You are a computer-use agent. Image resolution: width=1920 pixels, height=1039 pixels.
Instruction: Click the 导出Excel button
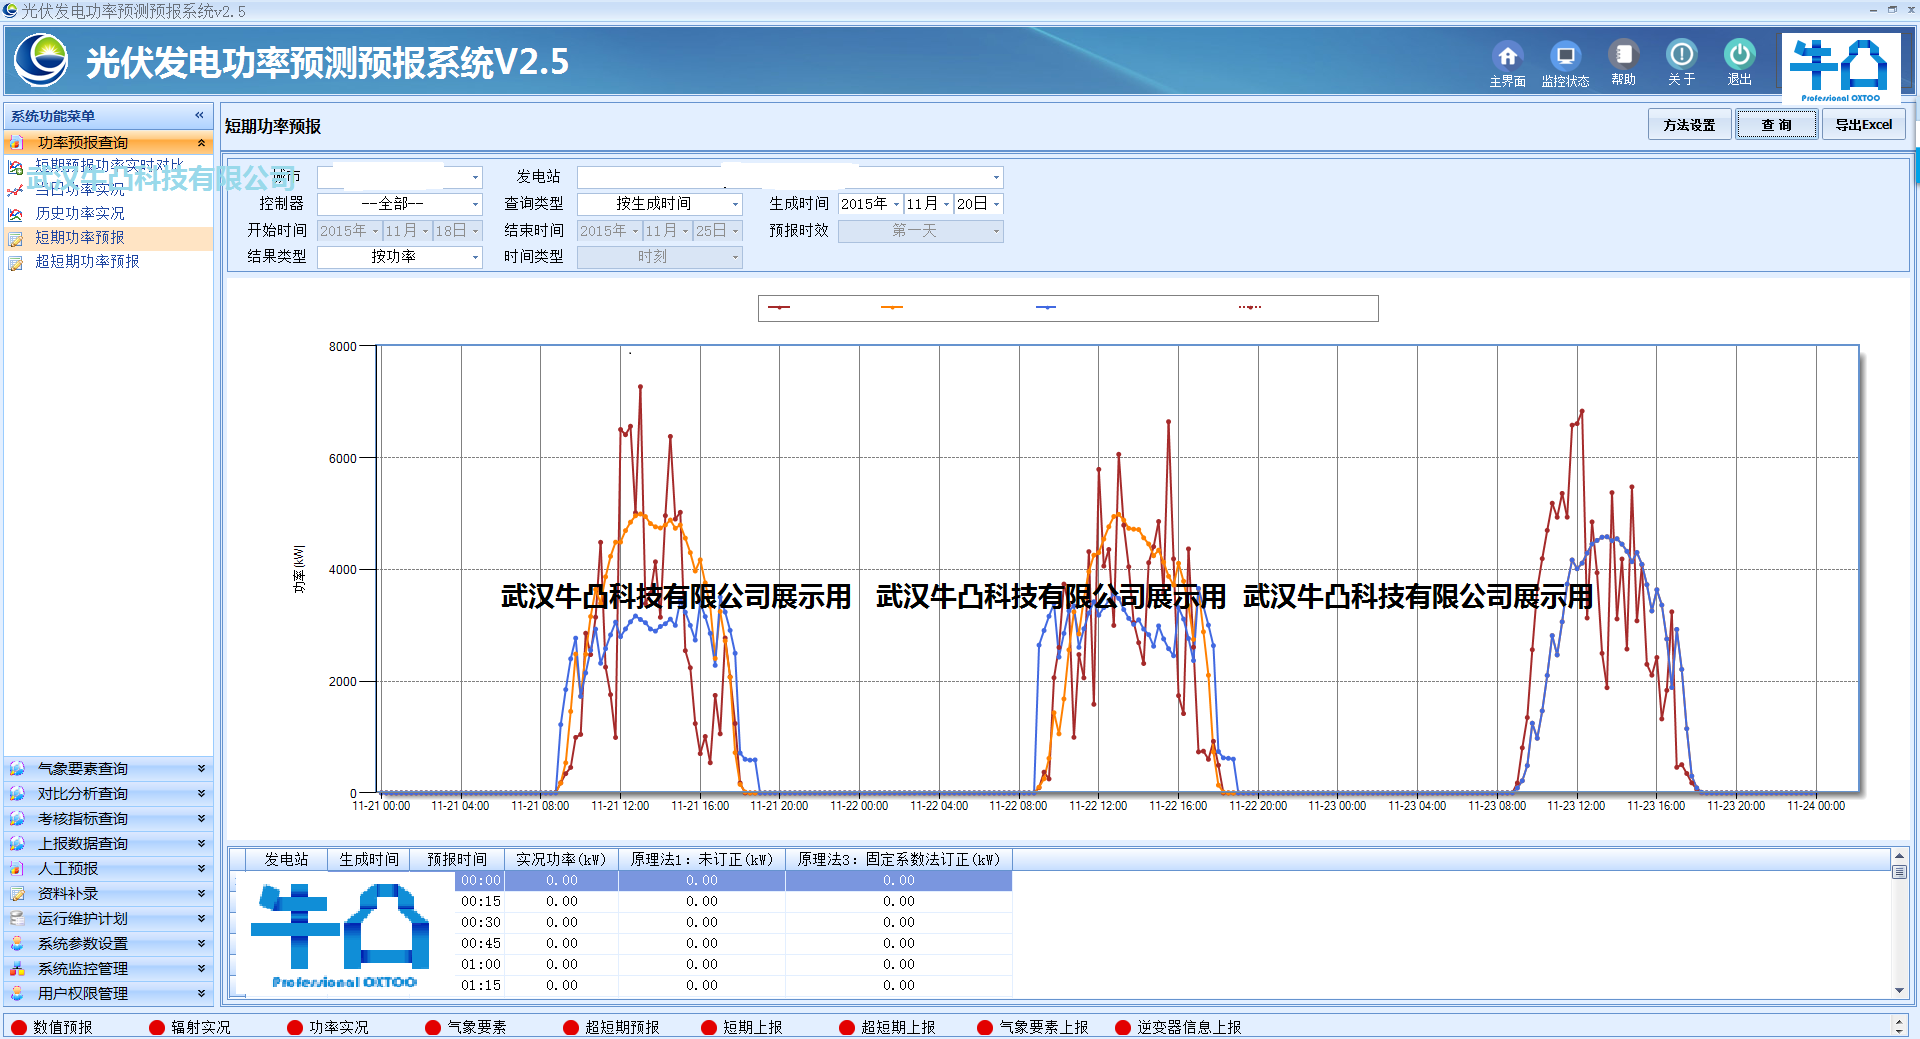tap(1863, 125)
